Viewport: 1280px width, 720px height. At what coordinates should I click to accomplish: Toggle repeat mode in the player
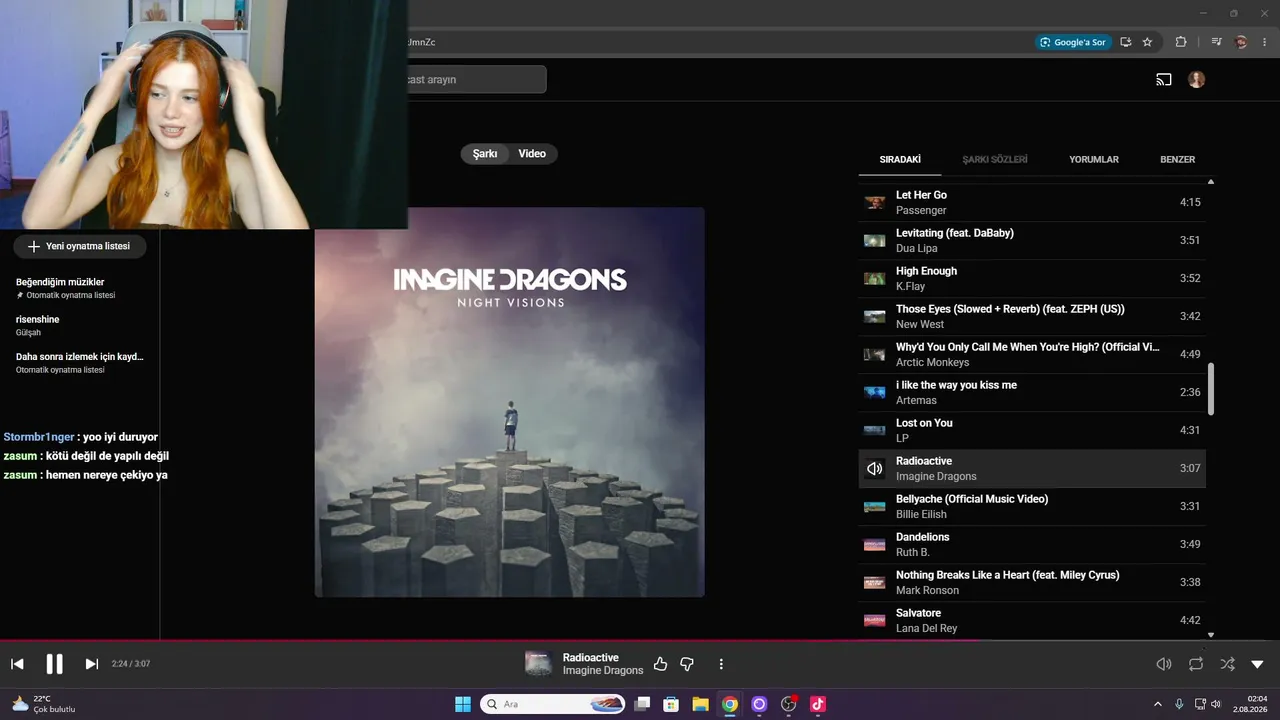tap(1196, 664)
